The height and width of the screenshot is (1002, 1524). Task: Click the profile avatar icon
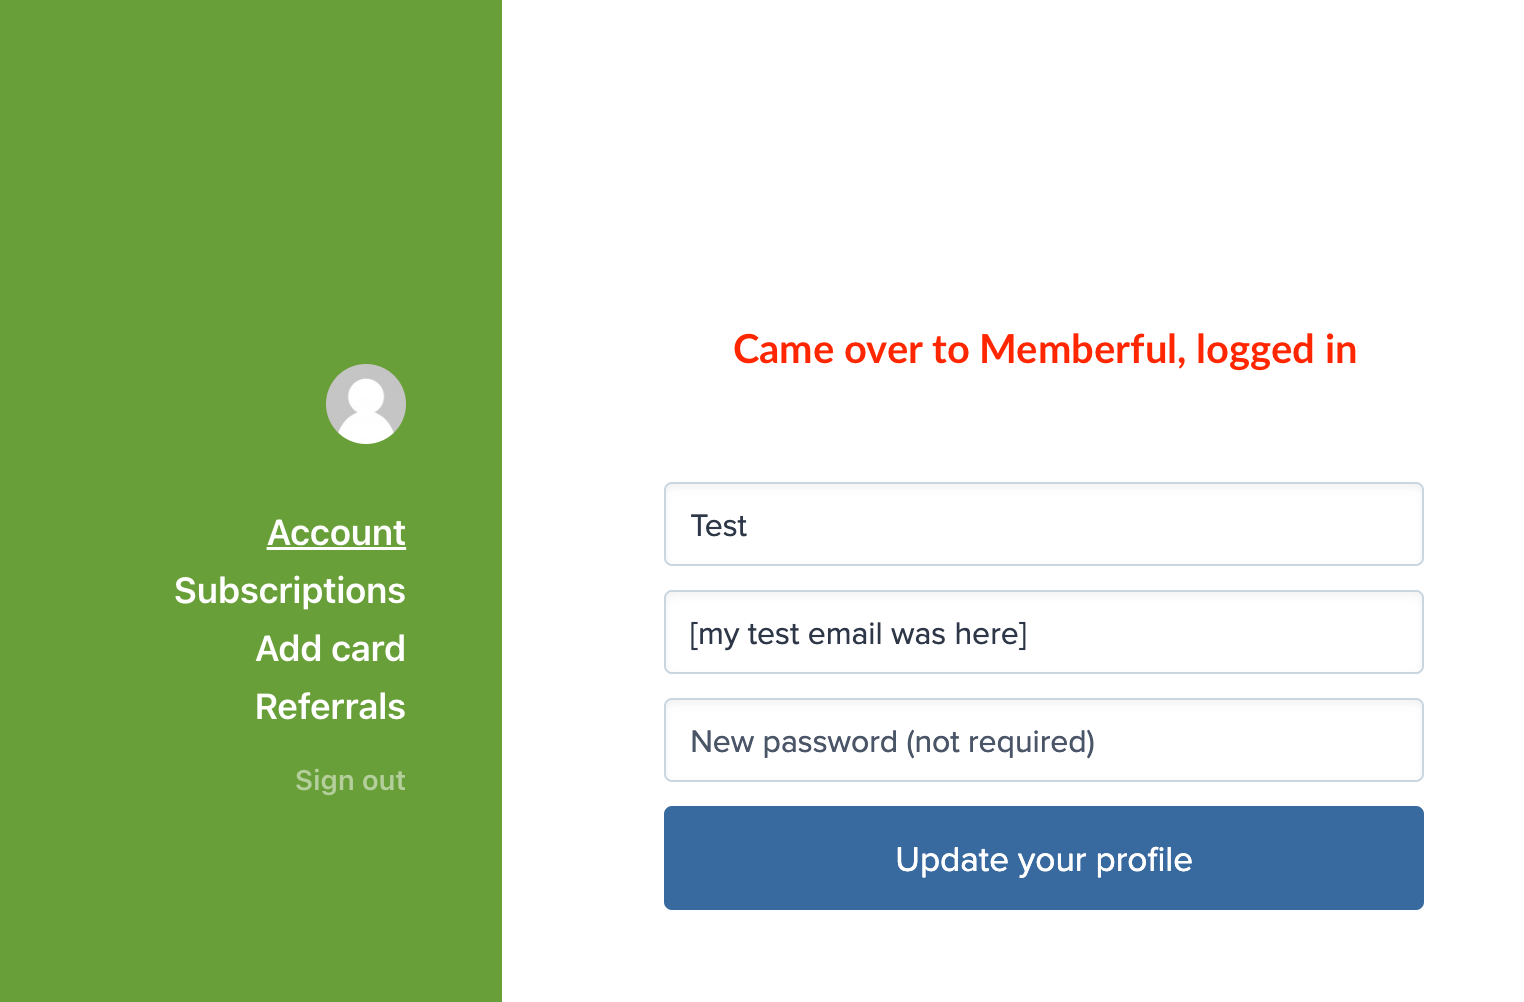(366, 404)
